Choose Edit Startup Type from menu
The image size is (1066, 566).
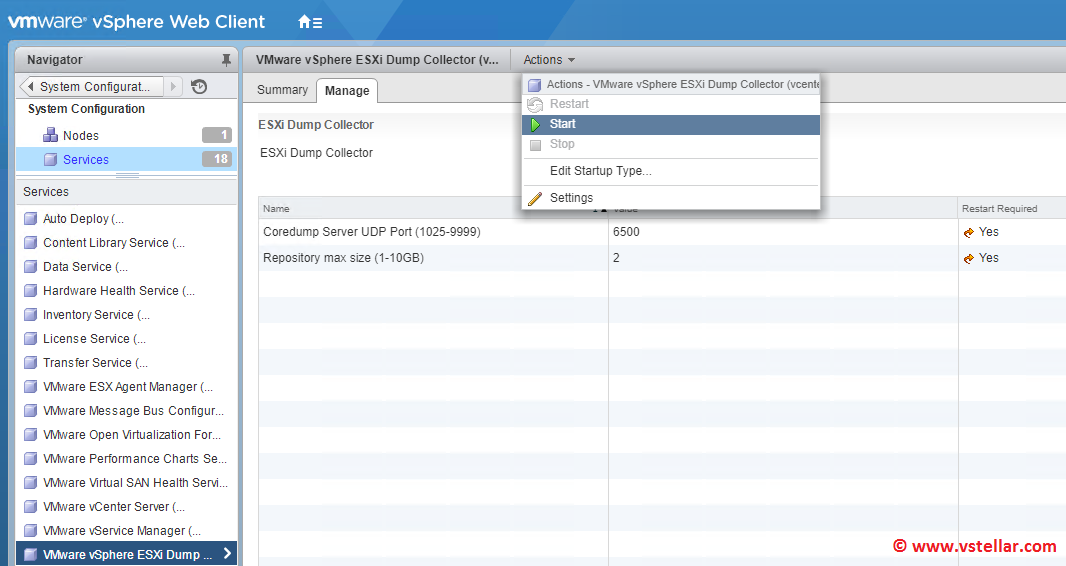(600, 171)
